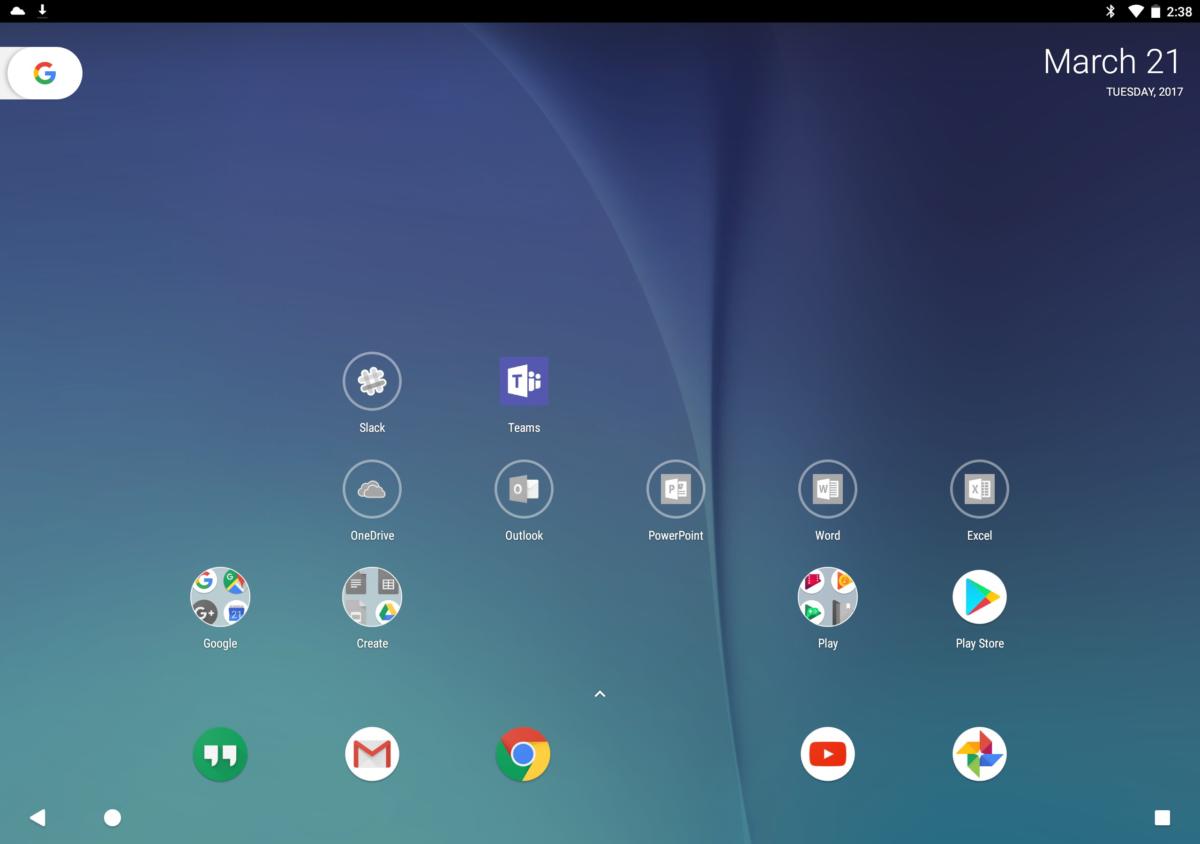Tap the Back navigation button
Image resolution: width=1200 pixels, height=844 pixels.
point(38,818)
